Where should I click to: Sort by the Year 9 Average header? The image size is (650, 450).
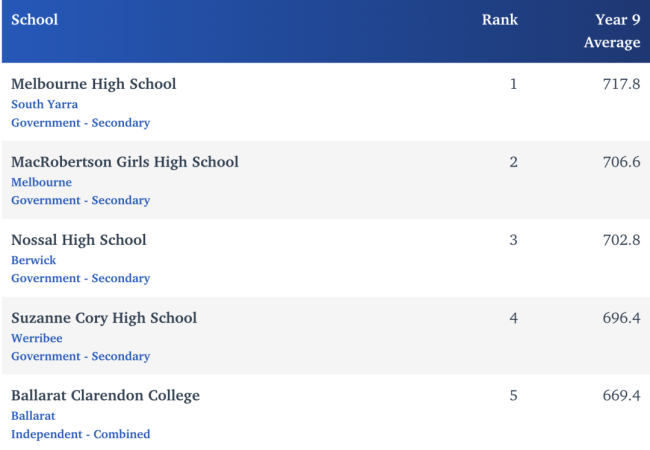[x=612, y=31]
